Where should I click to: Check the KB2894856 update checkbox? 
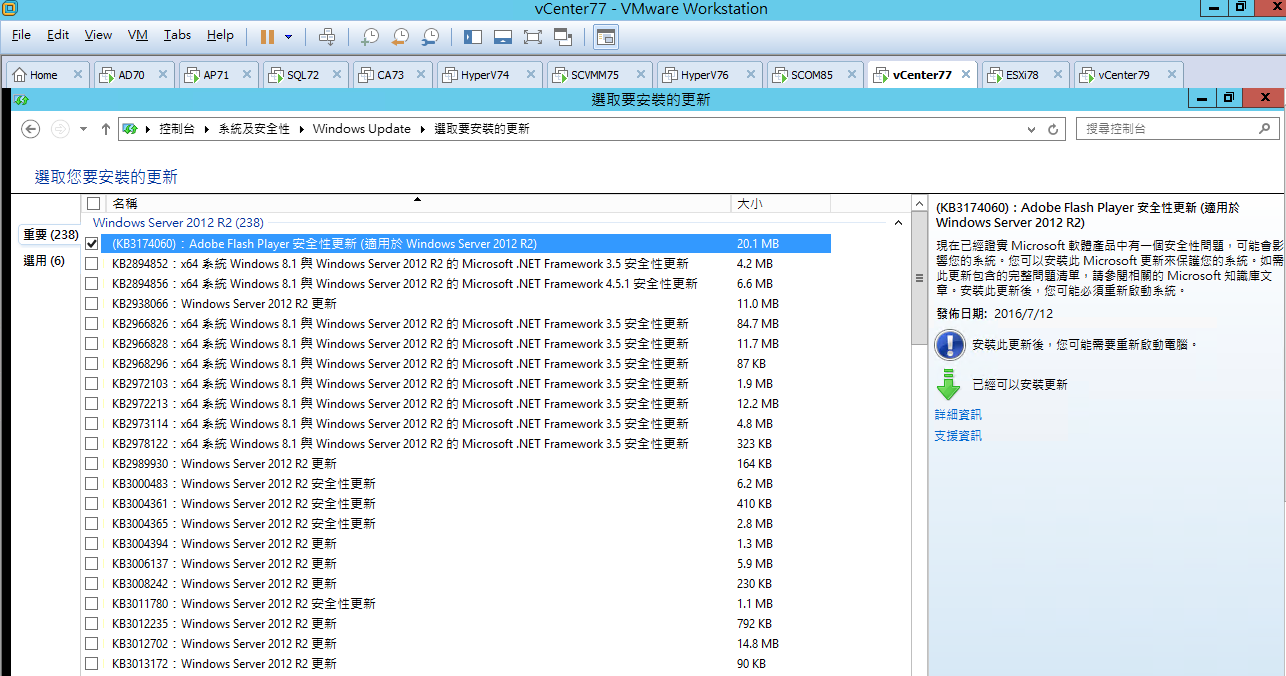point(92,284)
